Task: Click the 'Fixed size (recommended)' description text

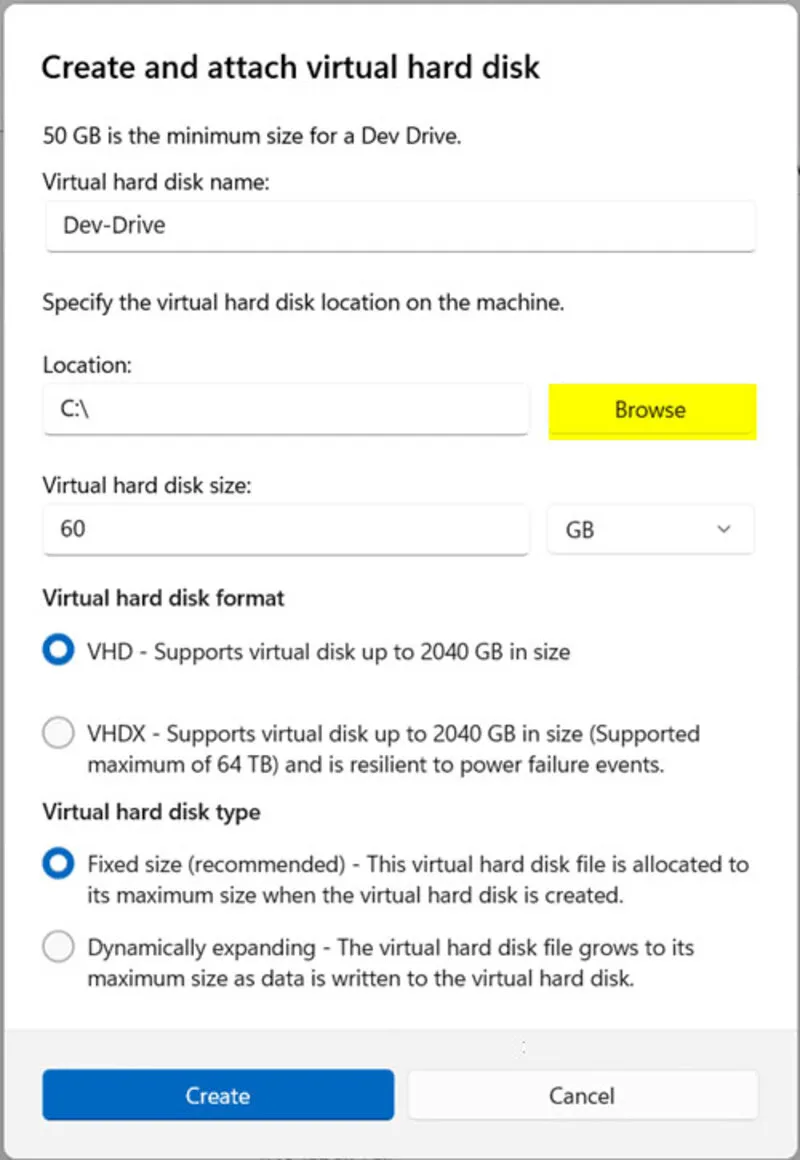Action: [418, 880]
